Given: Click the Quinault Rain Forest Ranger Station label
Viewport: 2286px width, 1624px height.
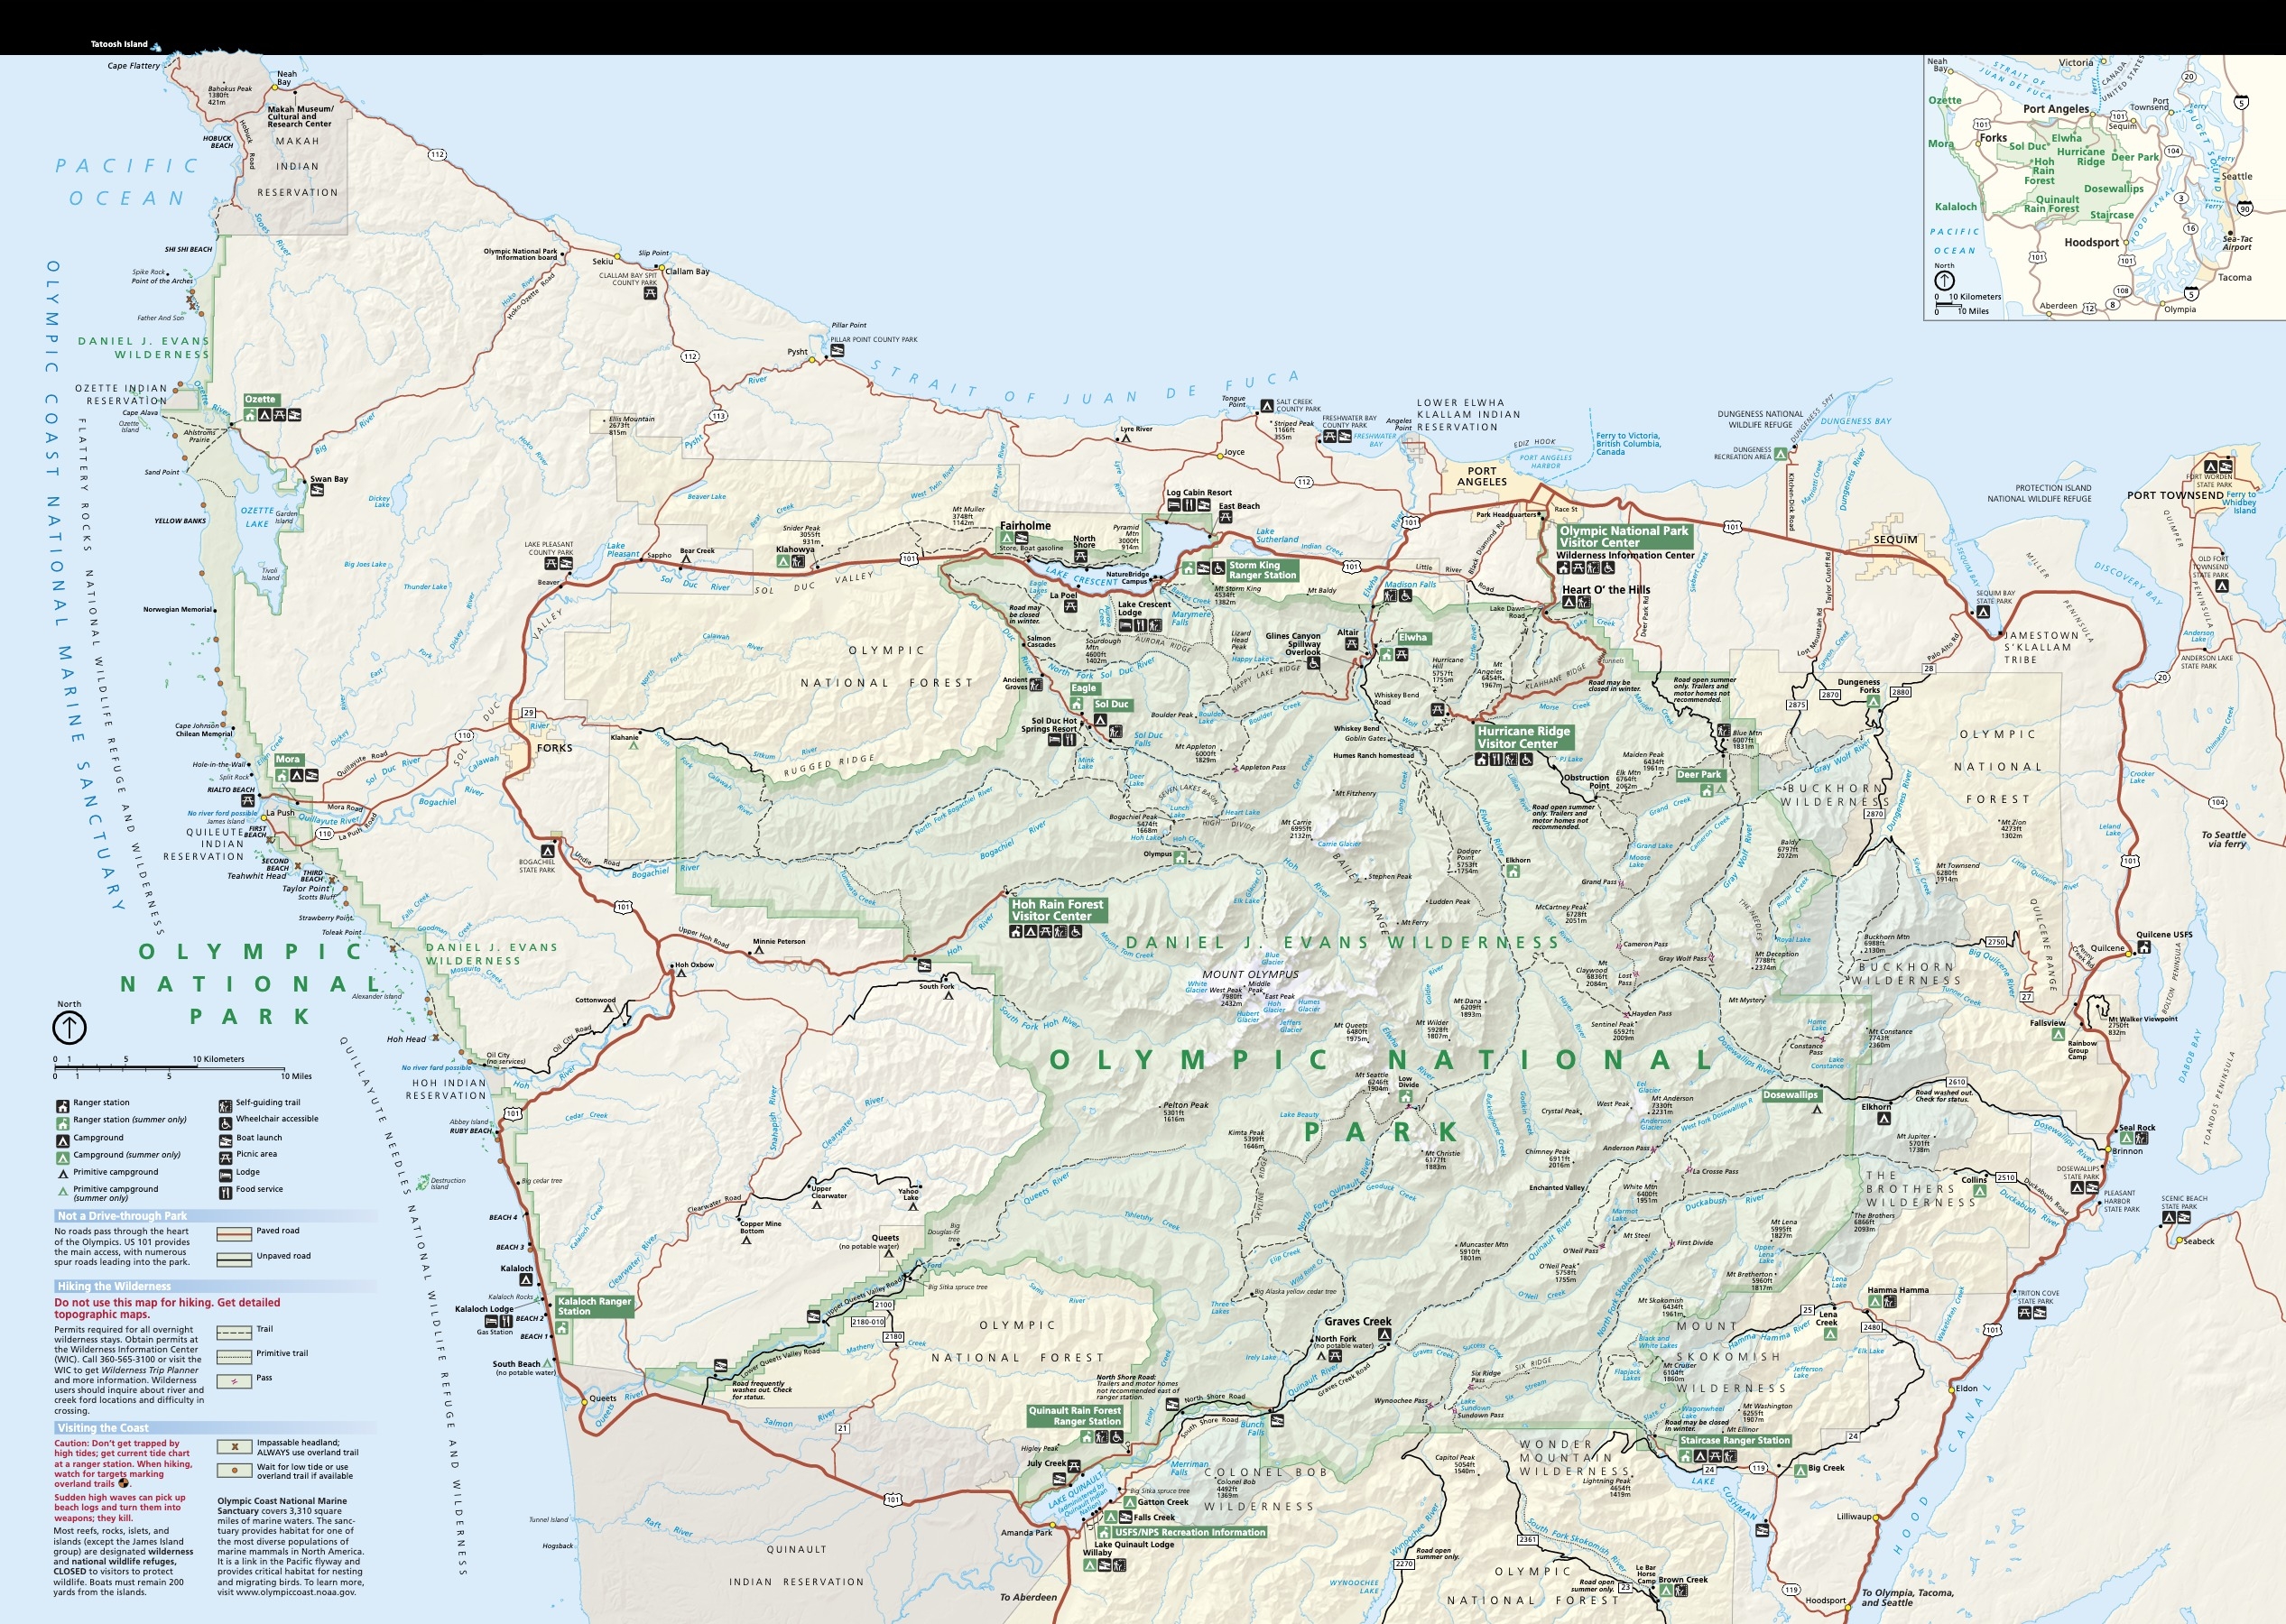Looking at the screenshot, I should 1075,1415.
